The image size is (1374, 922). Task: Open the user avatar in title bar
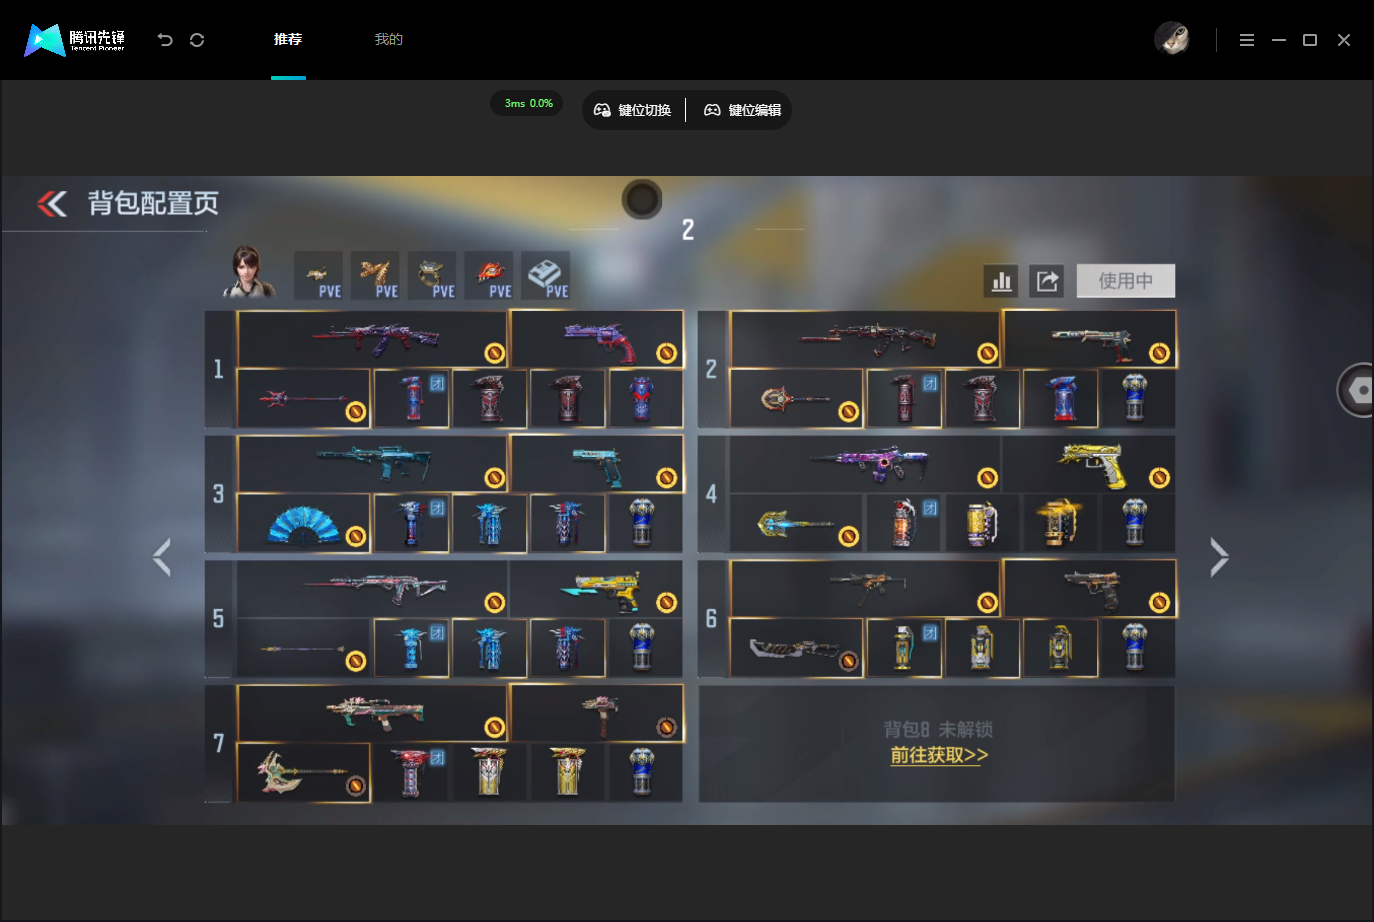tap(1172, 39)
